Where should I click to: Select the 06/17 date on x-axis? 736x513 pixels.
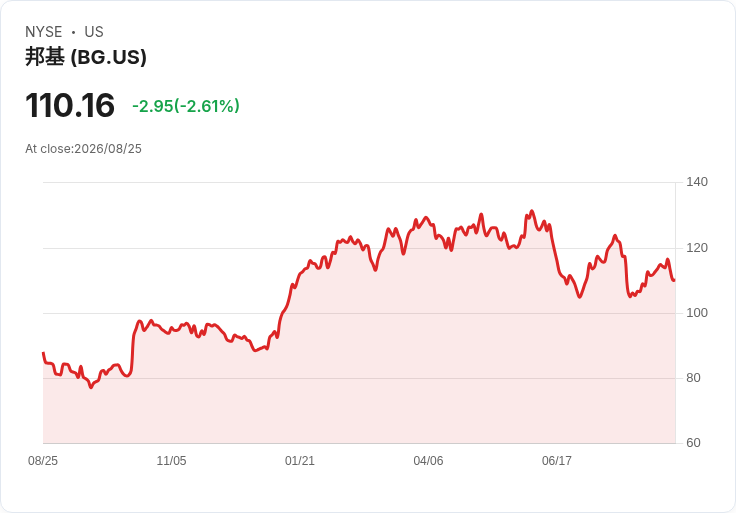[557, 461]
